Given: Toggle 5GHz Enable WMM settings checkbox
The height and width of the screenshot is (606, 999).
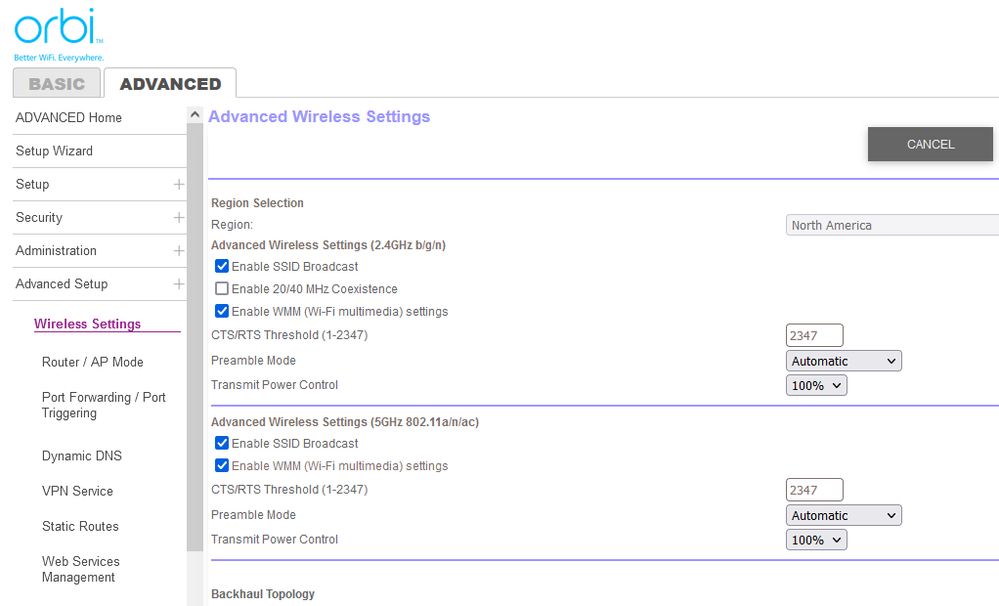Looking at the screenshot, I should (x=222, y=465).
